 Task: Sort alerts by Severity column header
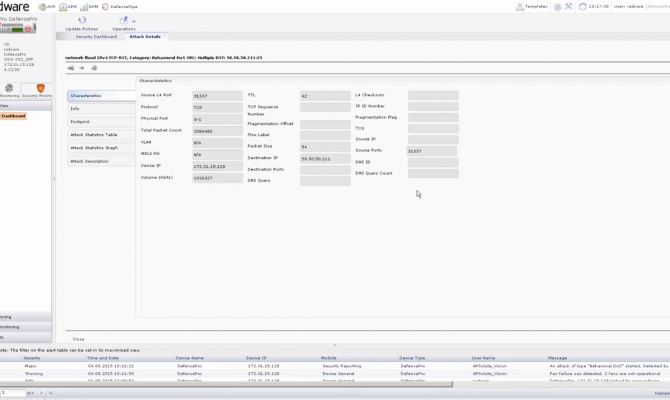pos(32,357)
